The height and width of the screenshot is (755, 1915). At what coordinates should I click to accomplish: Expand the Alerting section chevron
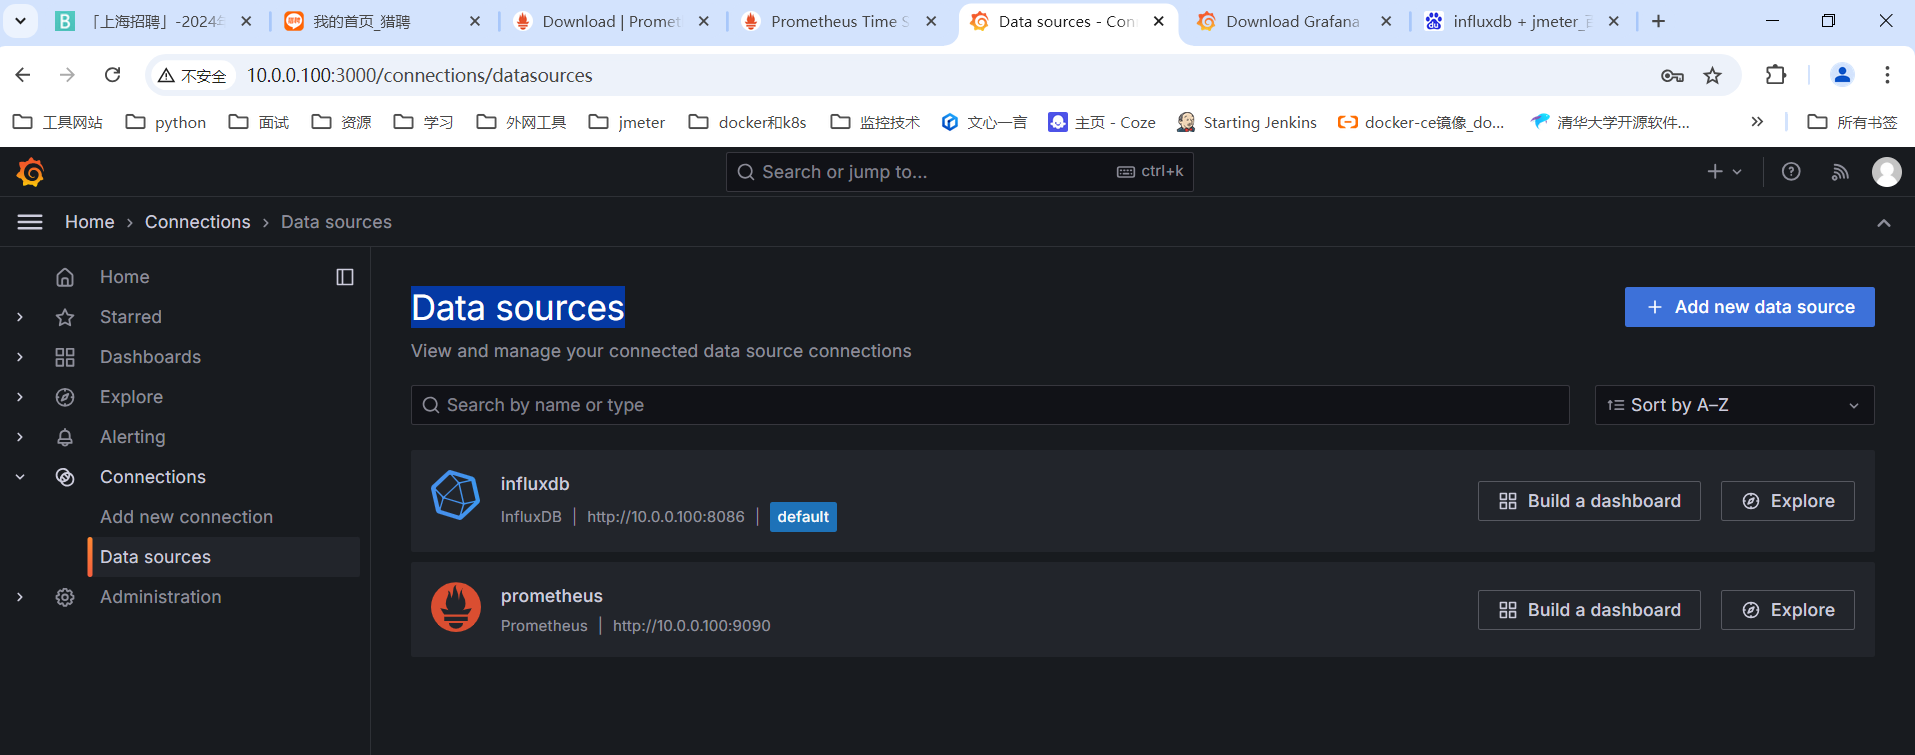point(20,437)
